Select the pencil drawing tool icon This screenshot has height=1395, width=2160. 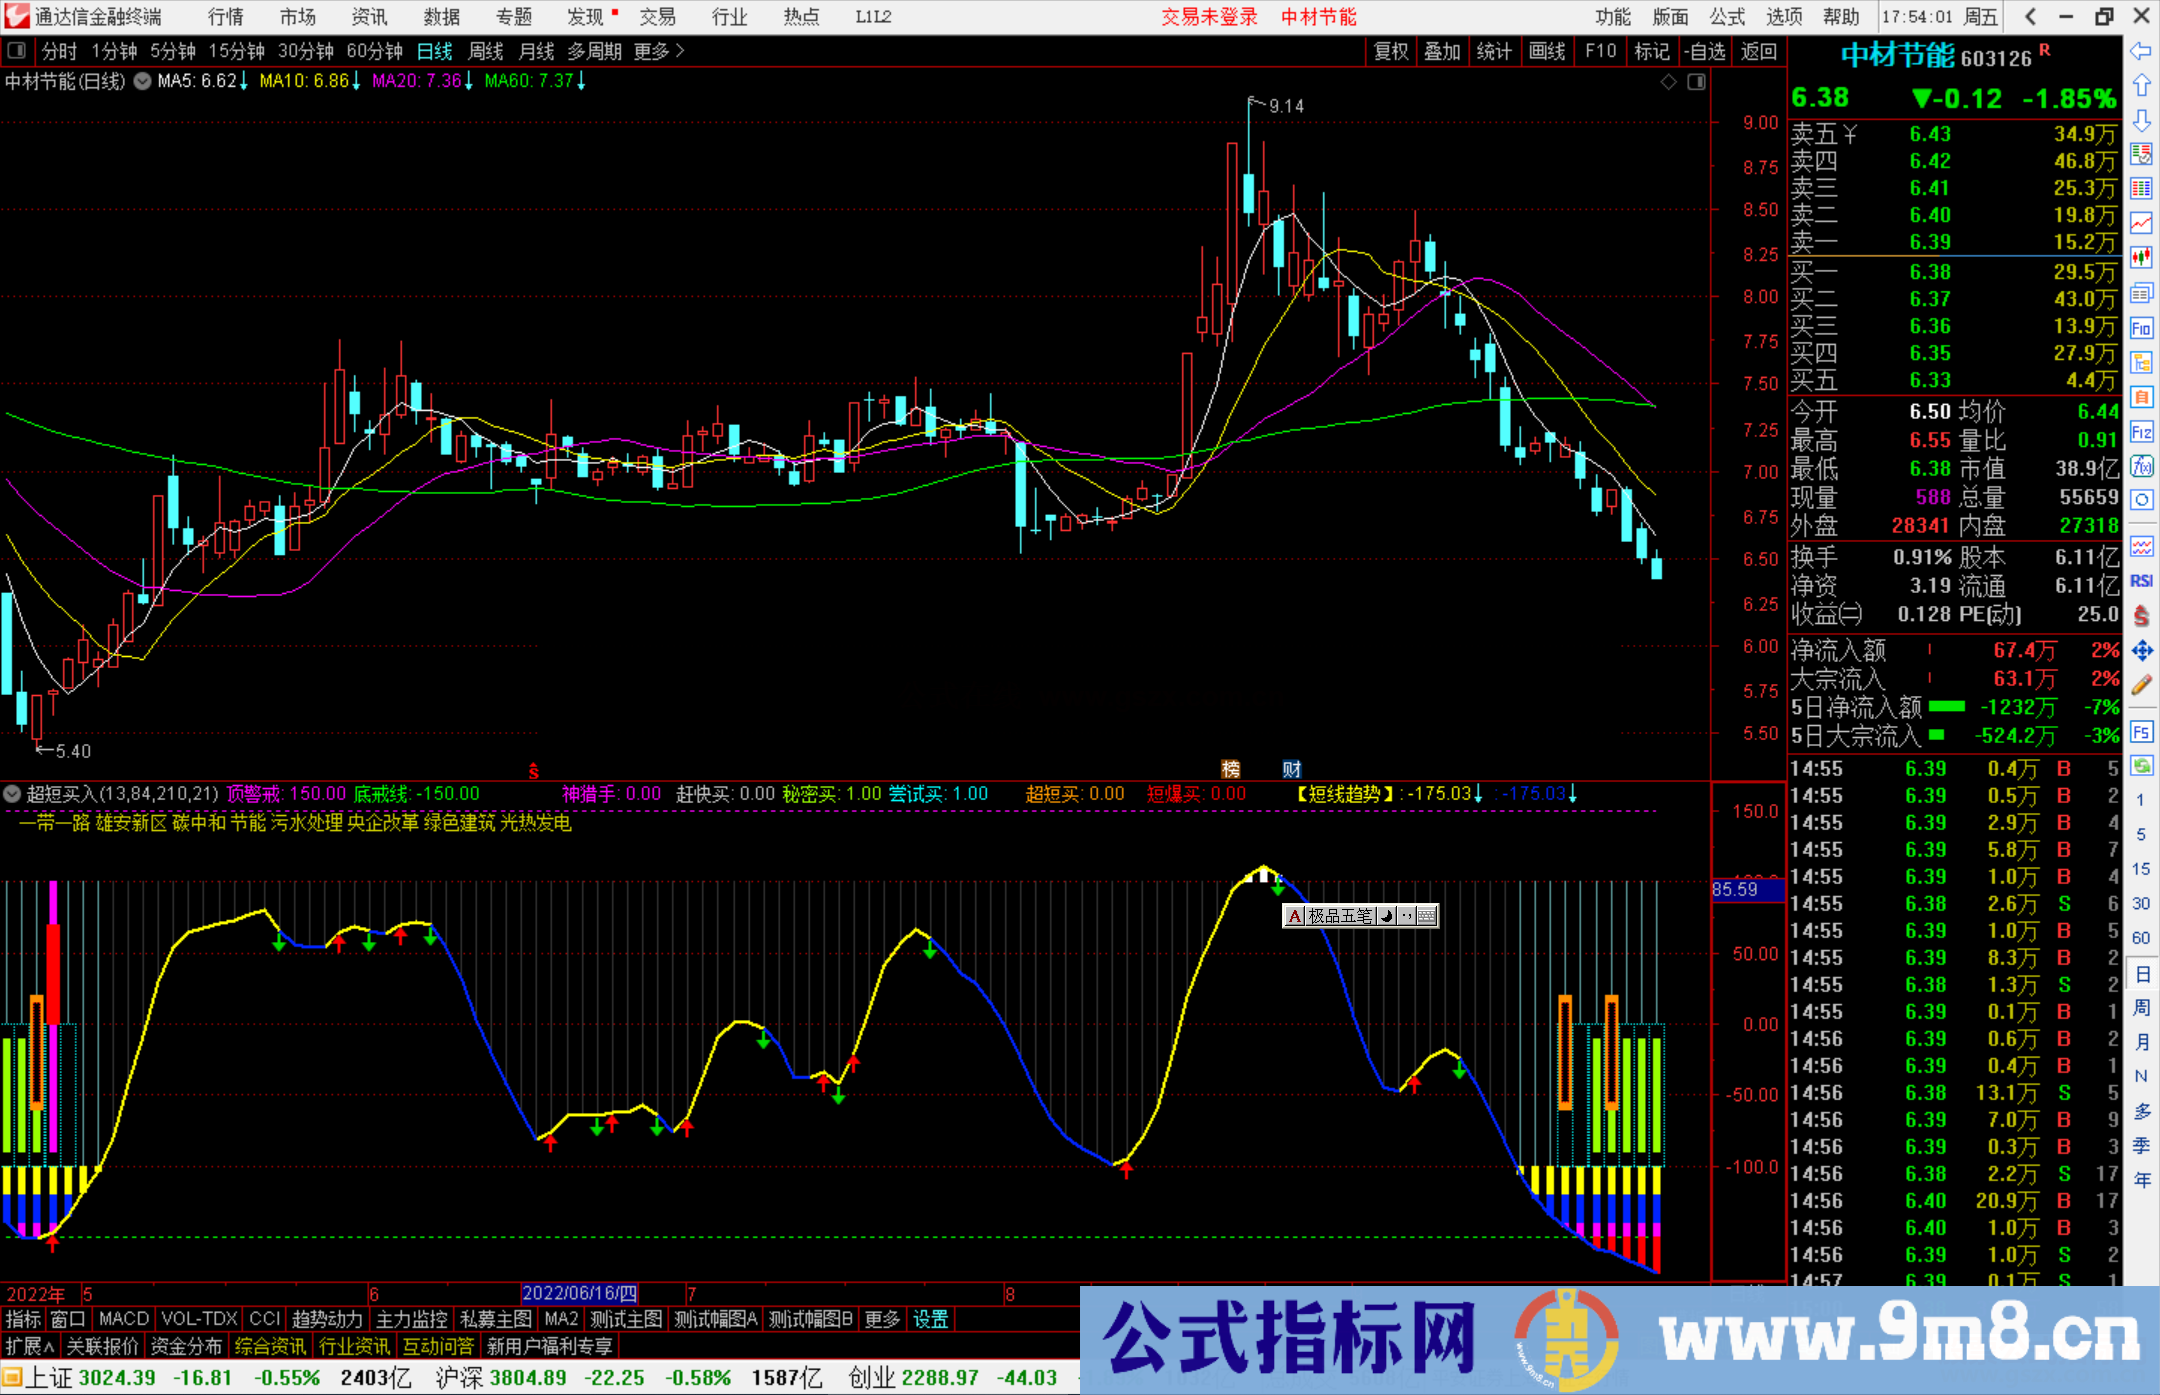[2141, 686]
